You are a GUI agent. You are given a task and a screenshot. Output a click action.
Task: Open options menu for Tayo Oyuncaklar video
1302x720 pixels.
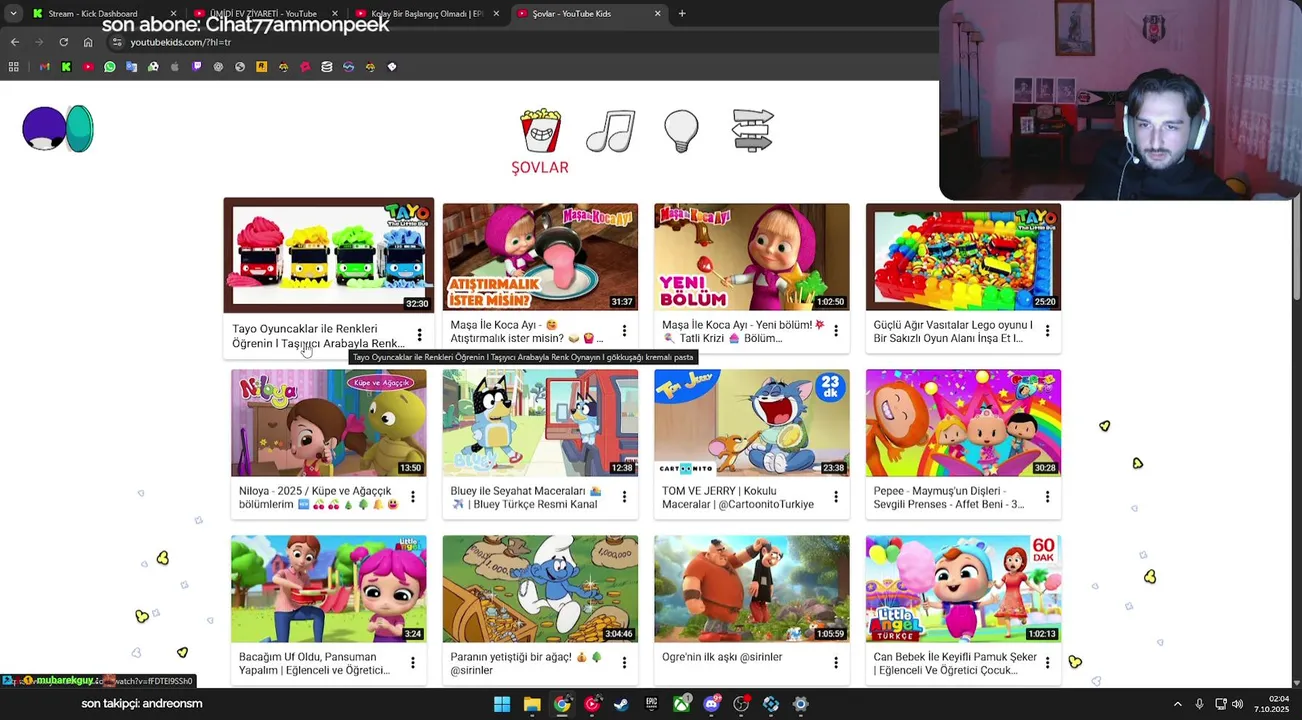click(x=419, y=335)
